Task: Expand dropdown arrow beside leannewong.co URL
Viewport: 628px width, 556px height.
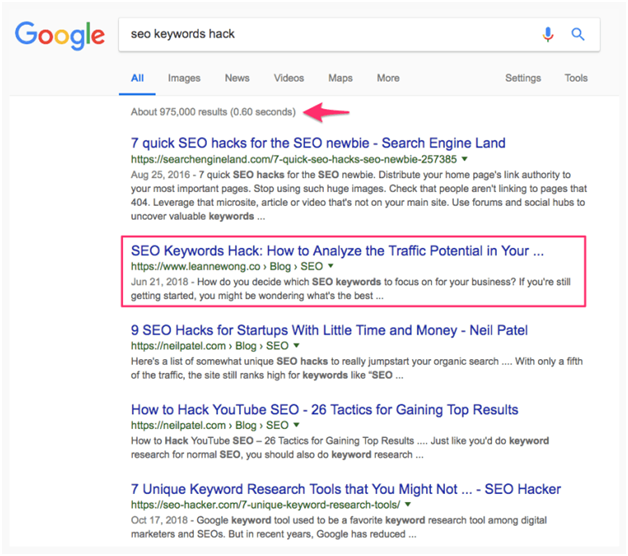Action: (x=331, y=266)
